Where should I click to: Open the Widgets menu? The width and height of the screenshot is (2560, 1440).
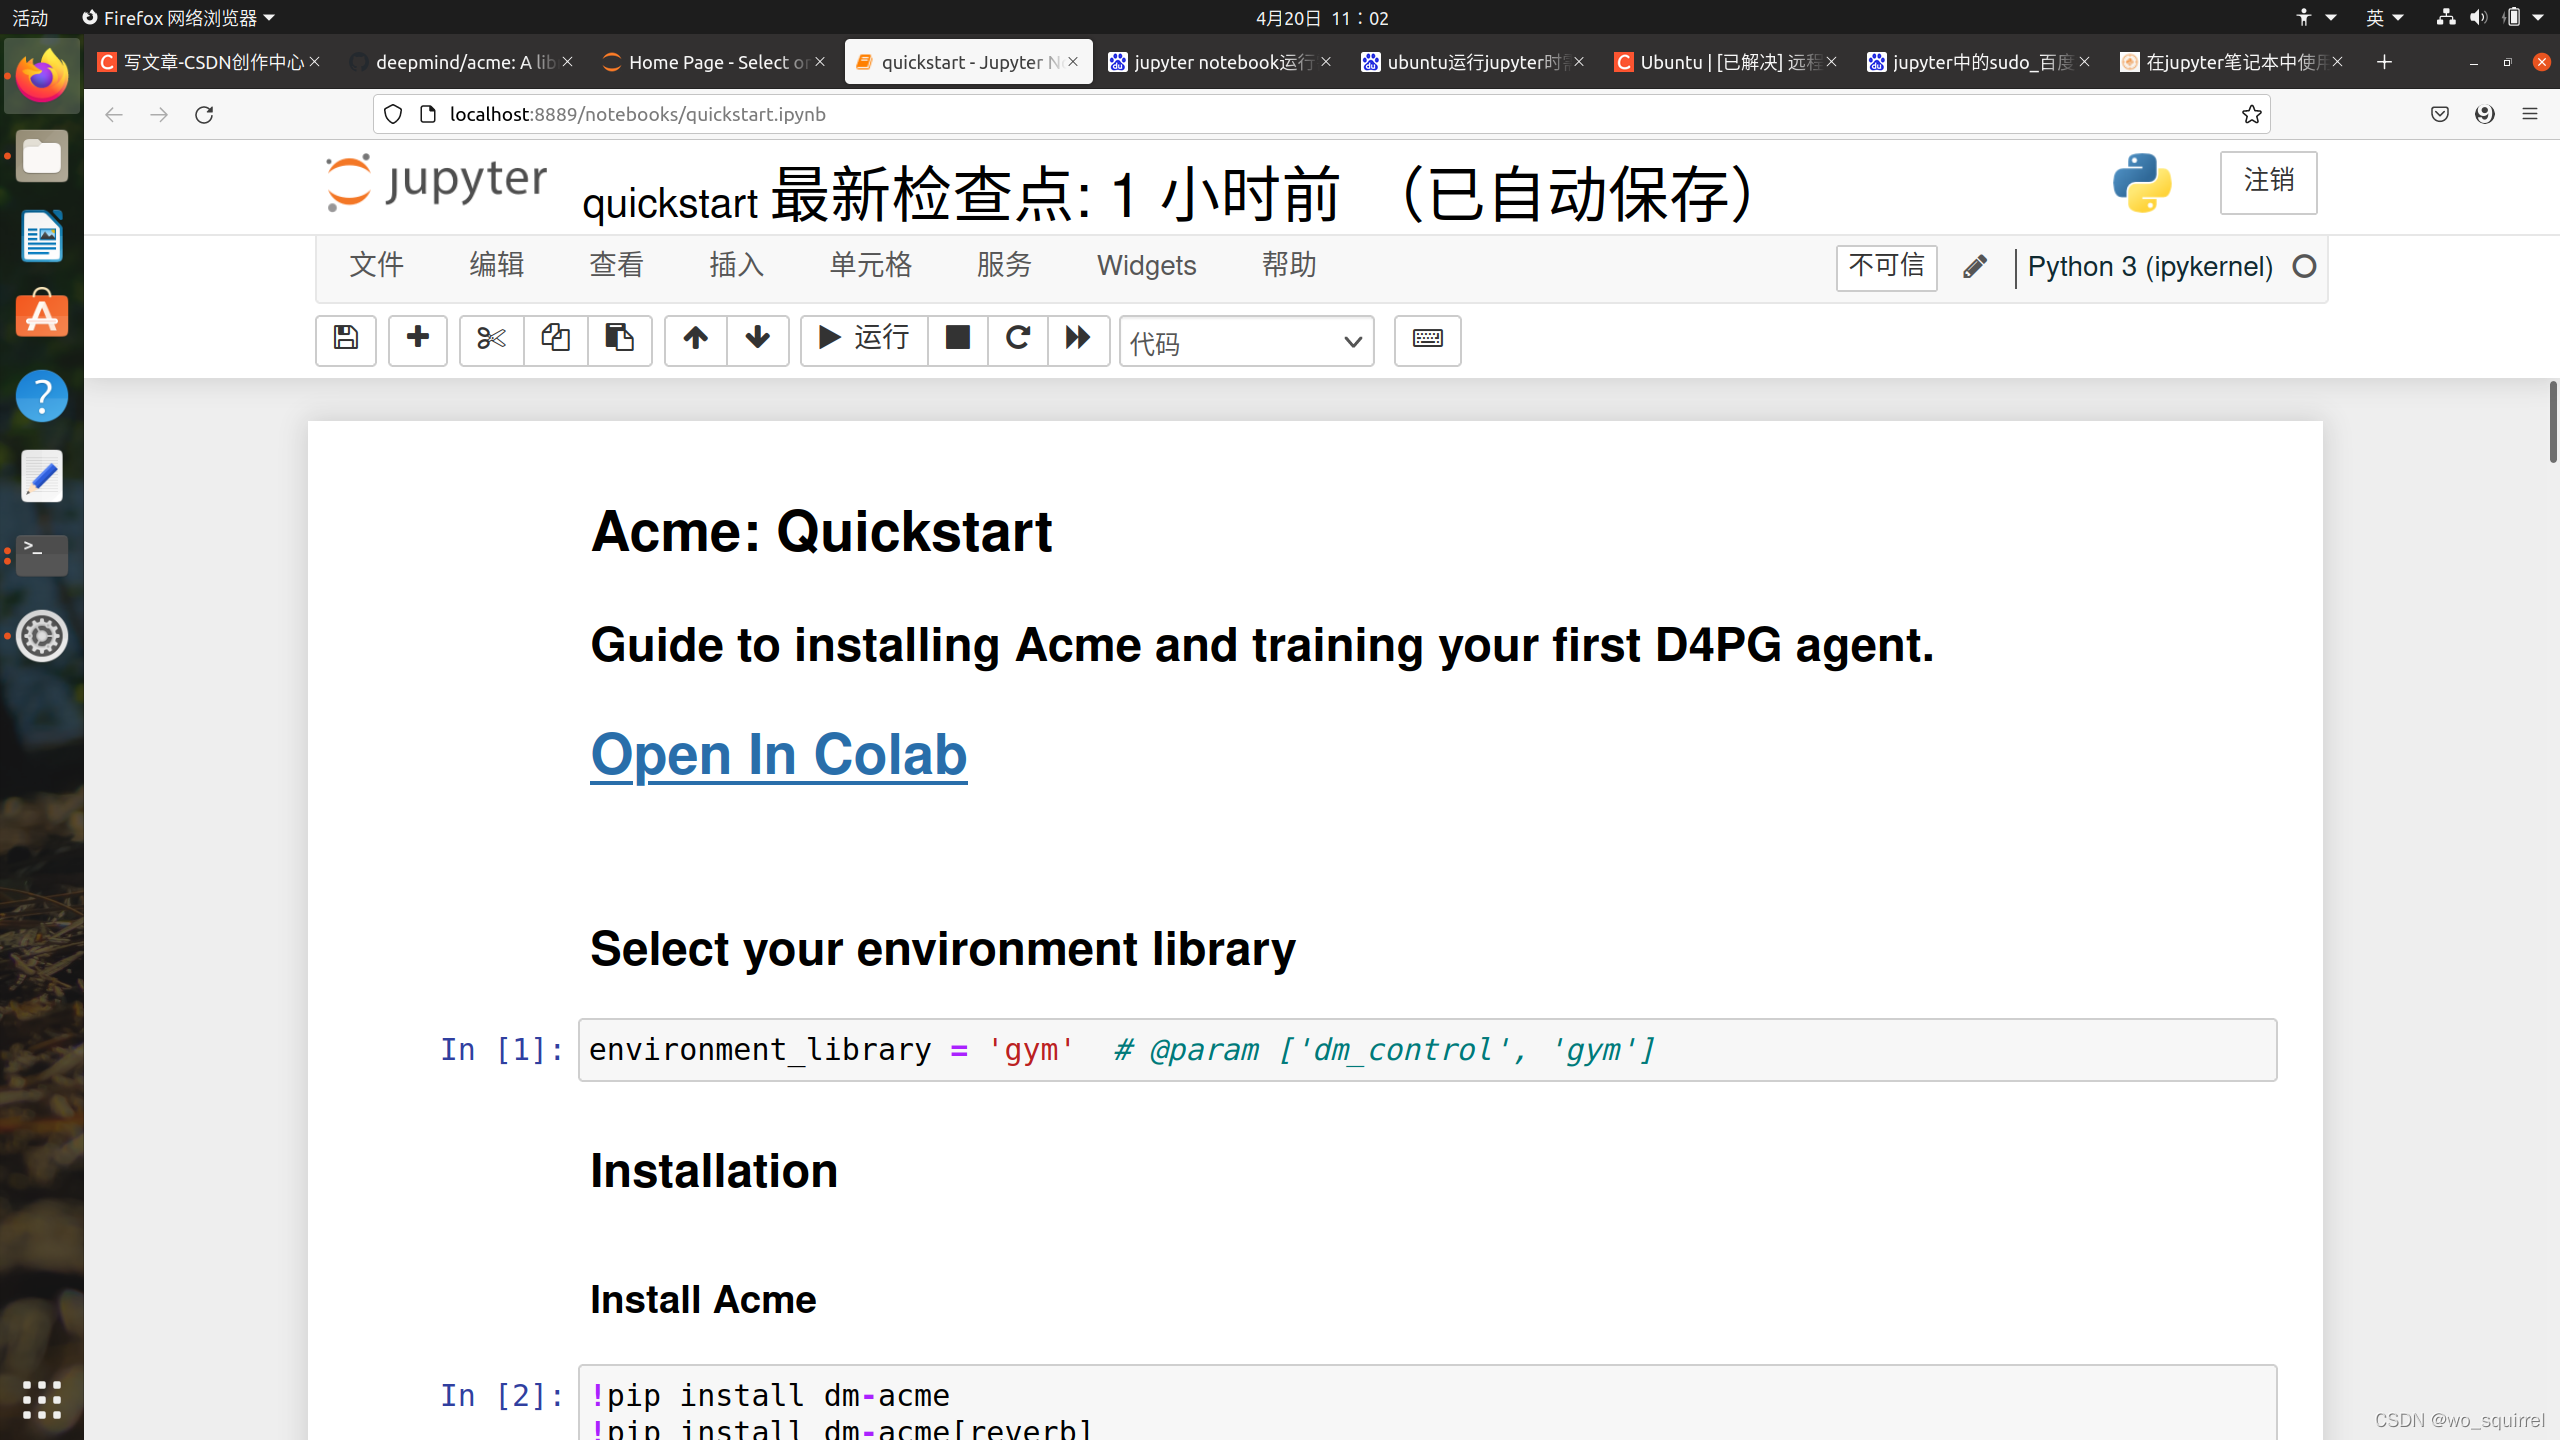click(1147, 266)
